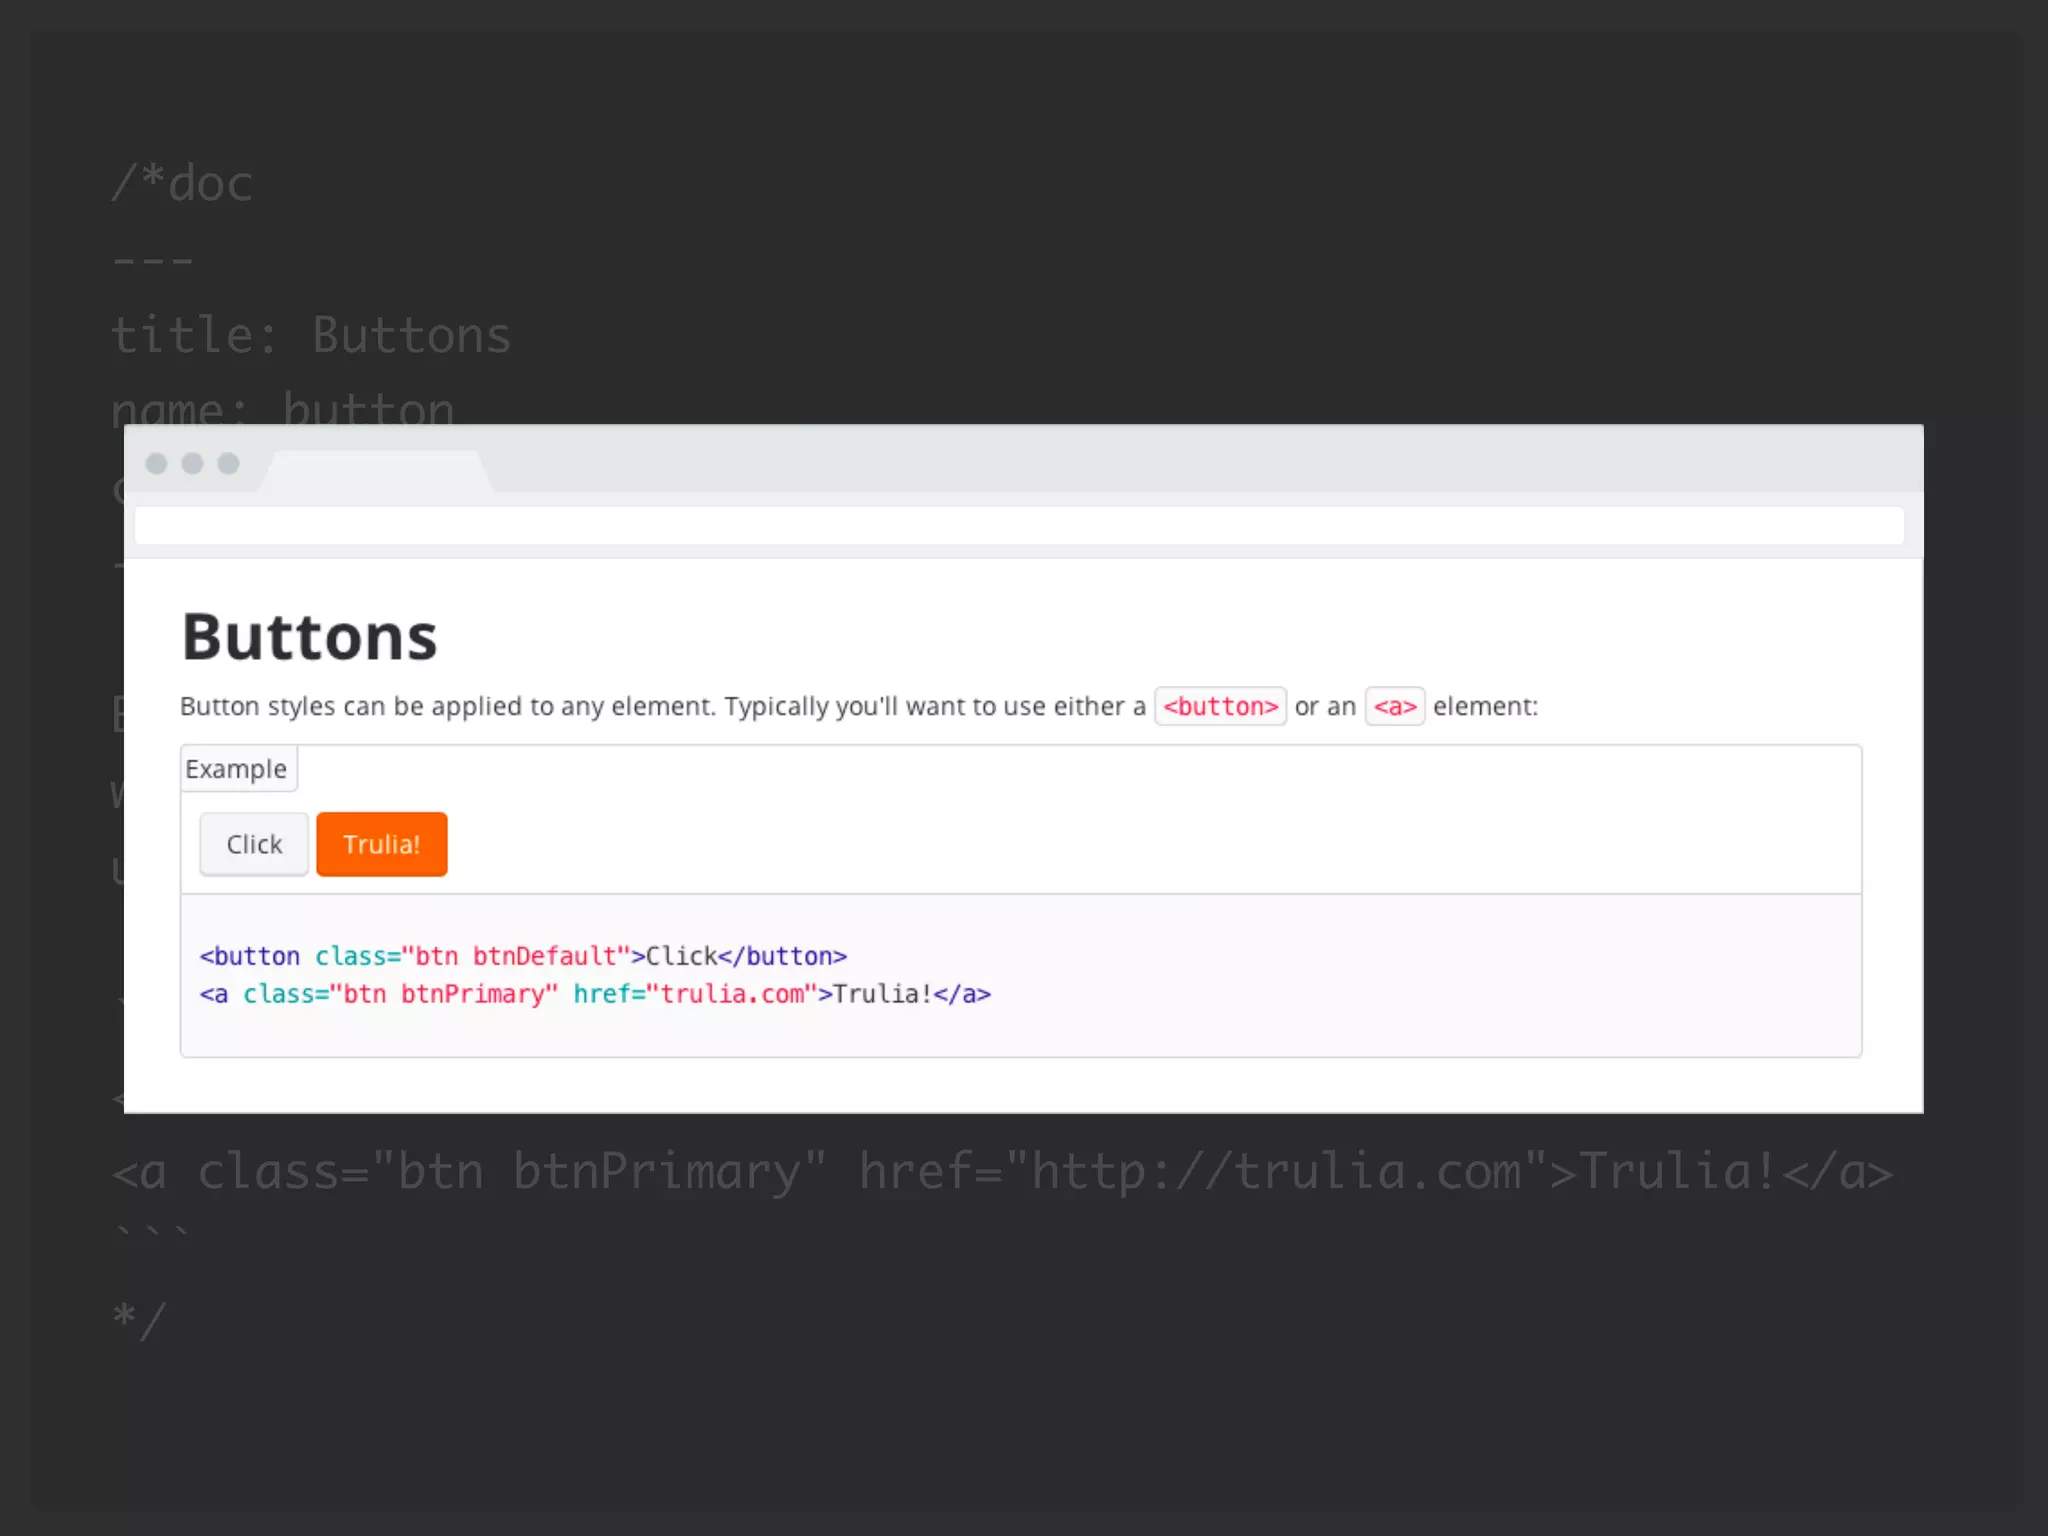Screen dimensions: 2048x1536
Task: Click the btnPrimary anchor code line
Action: [x=595, y=994]
